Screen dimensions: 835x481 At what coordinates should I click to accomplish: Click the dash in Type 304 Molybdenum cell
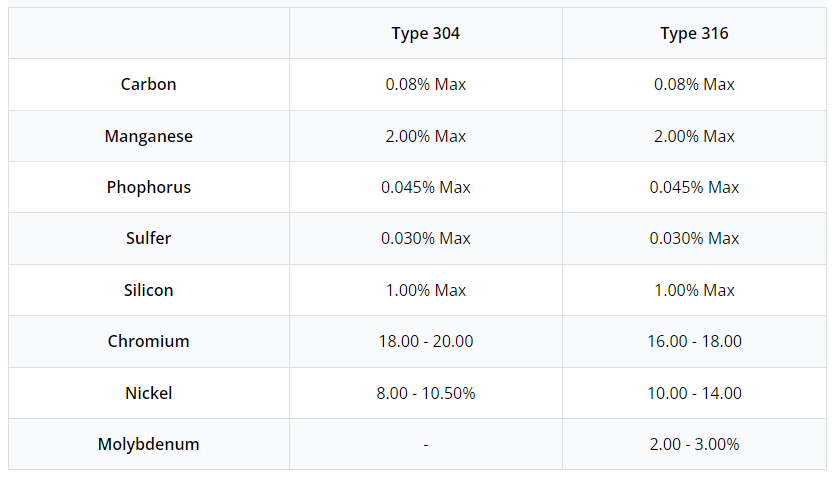click(426, 444)
